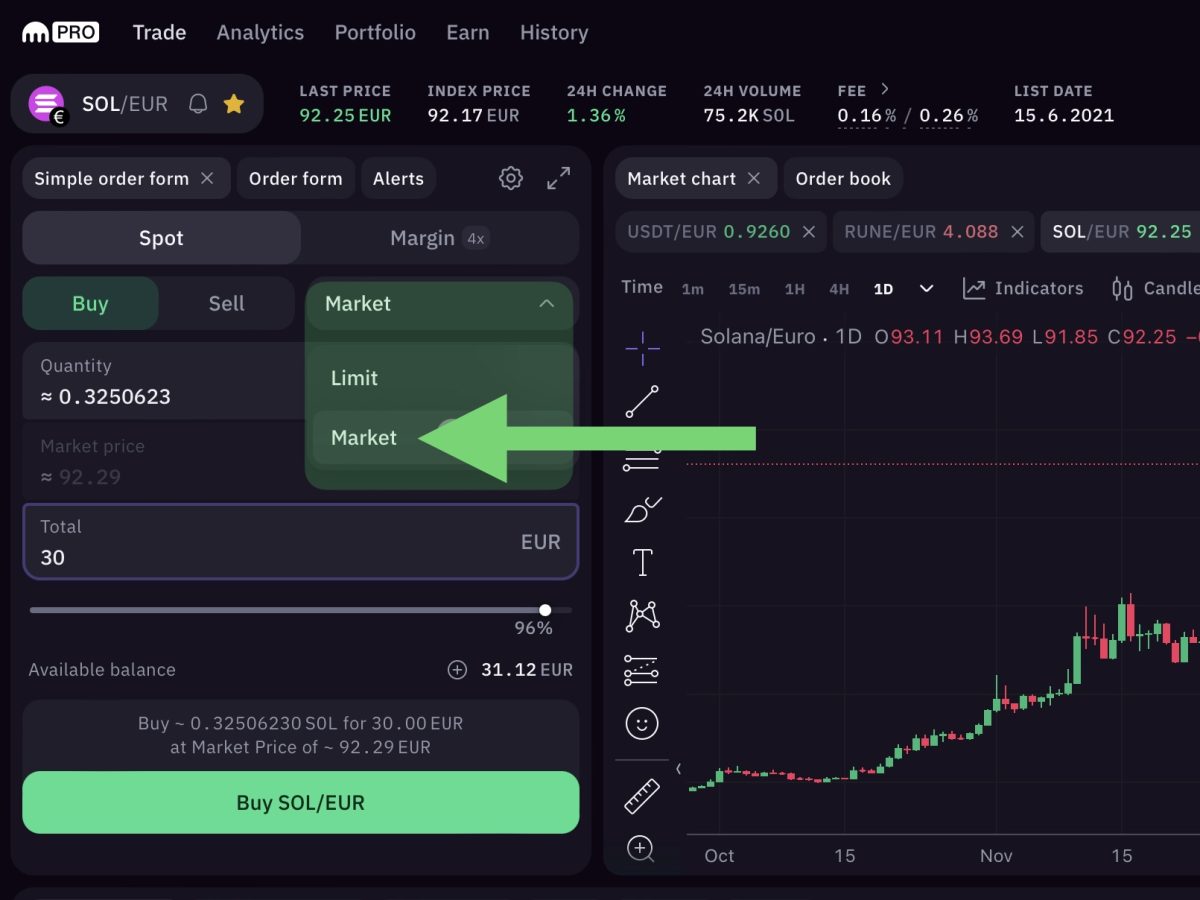The width and height of the screenshot is (1200, 900).
Task: Click in the Quantity input field
Action: pos(162,382)
